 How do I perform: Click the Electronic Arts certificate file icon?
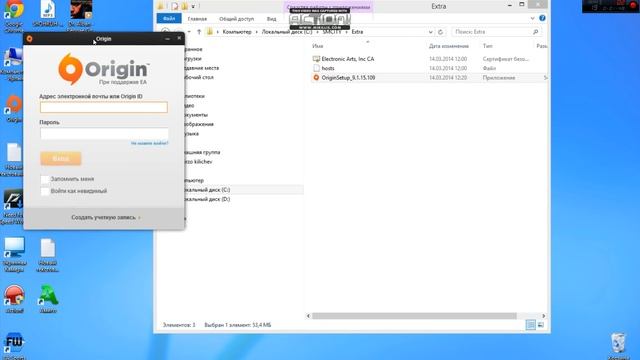coord(316,59)
